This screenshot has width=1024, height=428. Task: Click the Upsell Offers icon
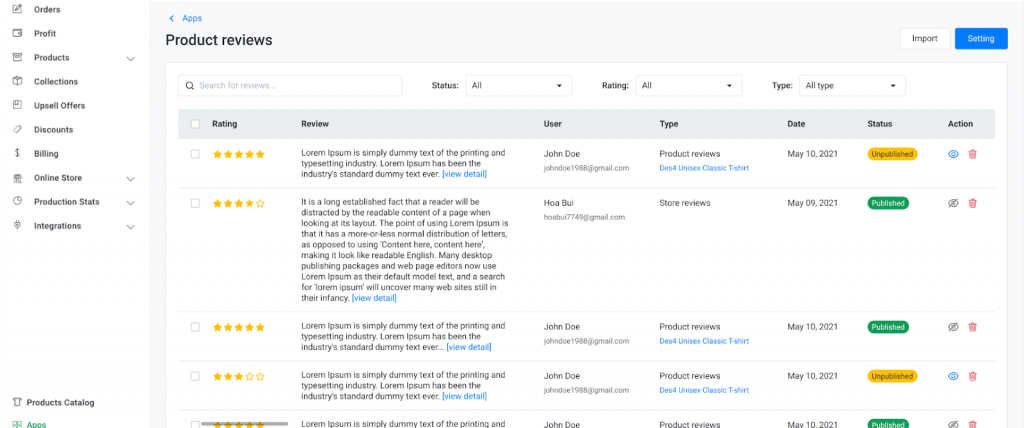18,105
